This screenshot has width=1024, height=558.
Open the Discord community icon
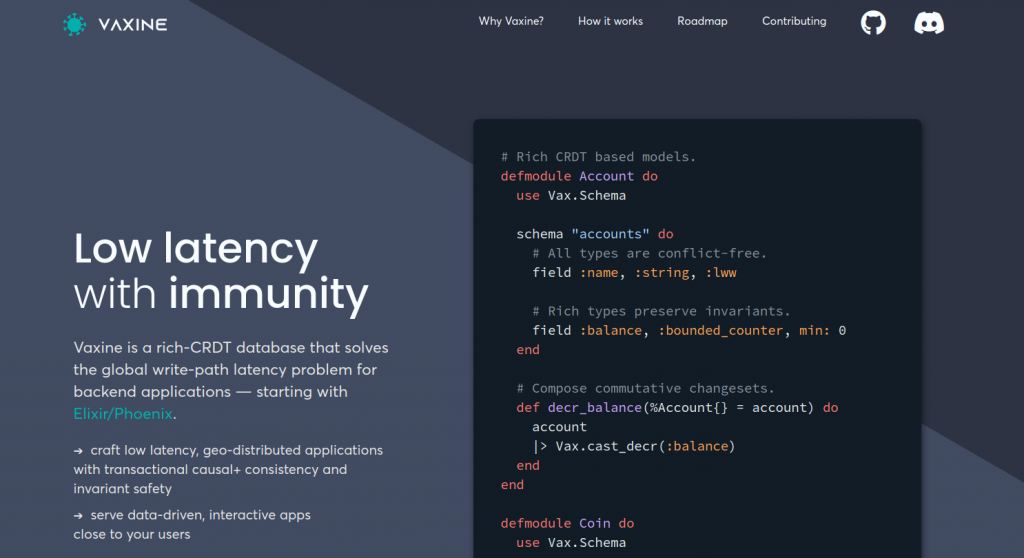pos(929,23)
